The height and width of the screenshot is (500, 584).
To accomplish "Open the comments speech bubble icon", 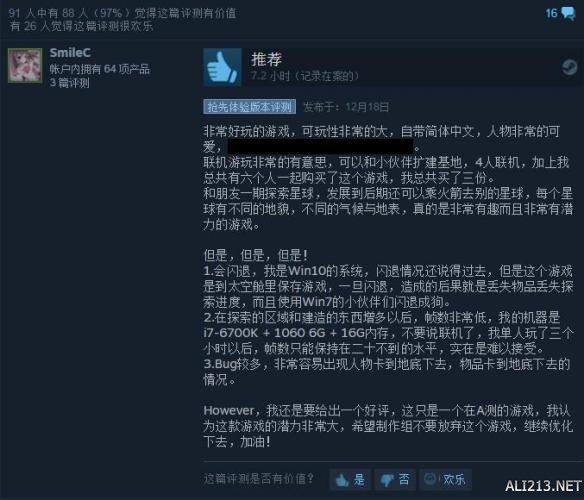I will point(568,14).
